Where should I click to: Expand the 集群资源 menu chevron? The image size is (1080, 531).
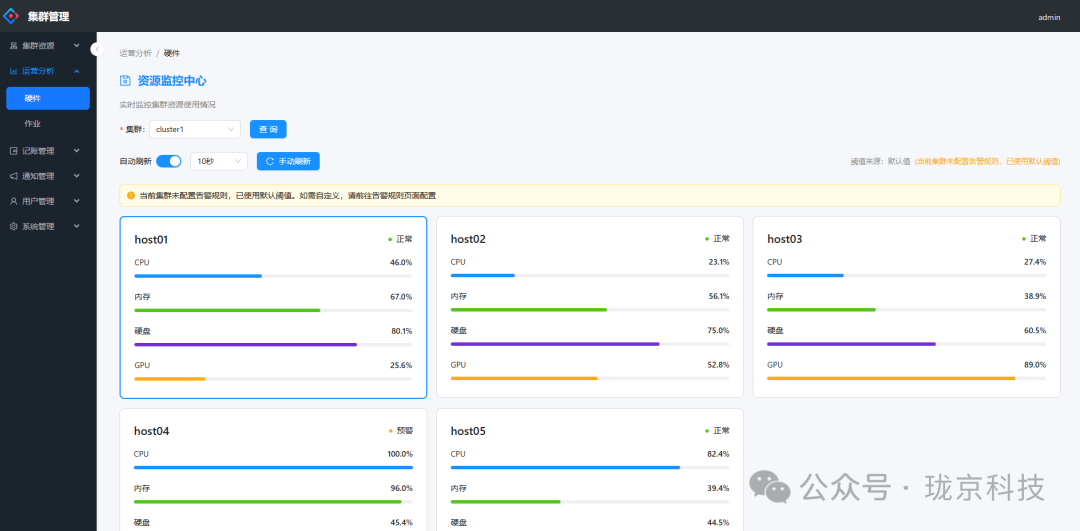(x=76, y=45)
